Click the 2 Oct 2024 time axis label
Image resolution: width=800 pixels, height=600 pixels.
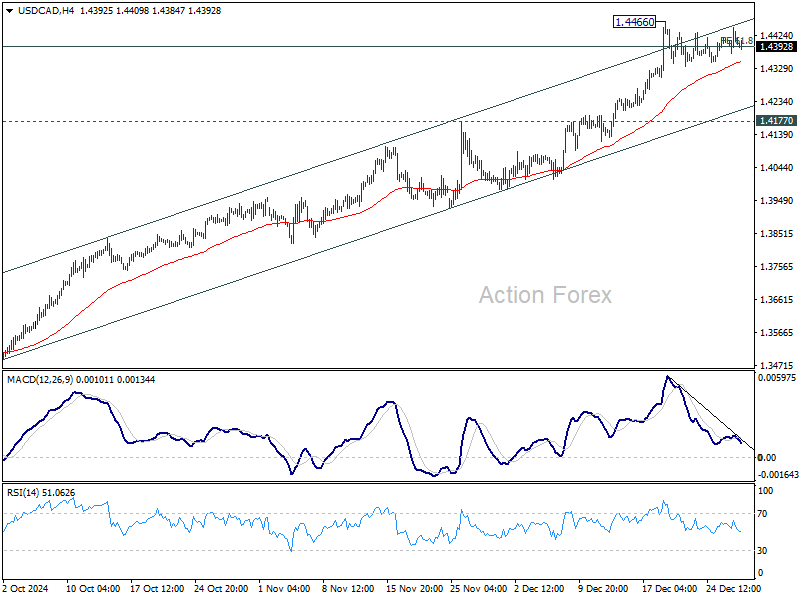pos(26,588)
